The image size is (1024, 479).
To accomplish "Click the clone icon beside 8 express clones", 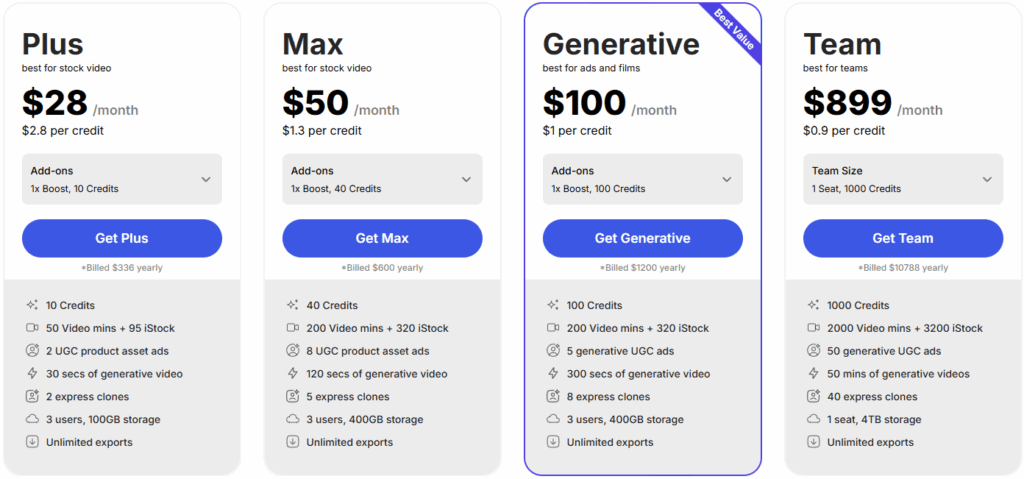I will 553,397.
